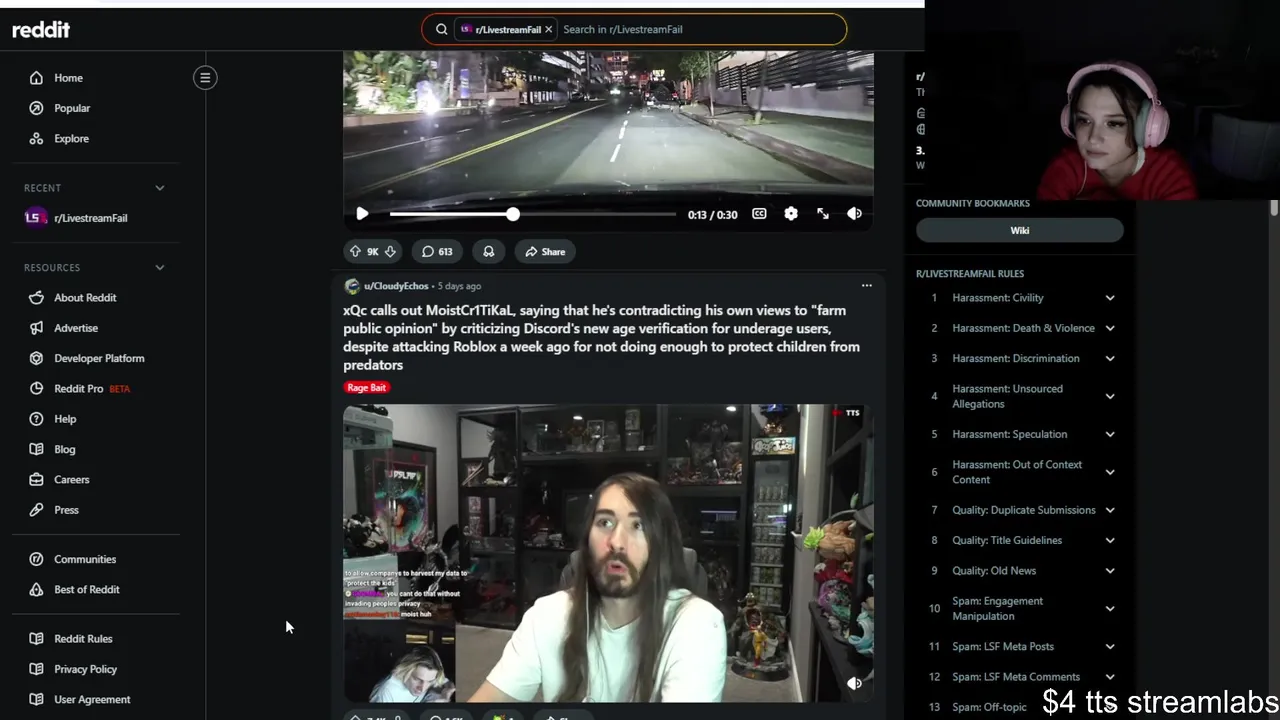Toggle closed captions on the video
Screen dimensions: 1280x720
(759, 214)
